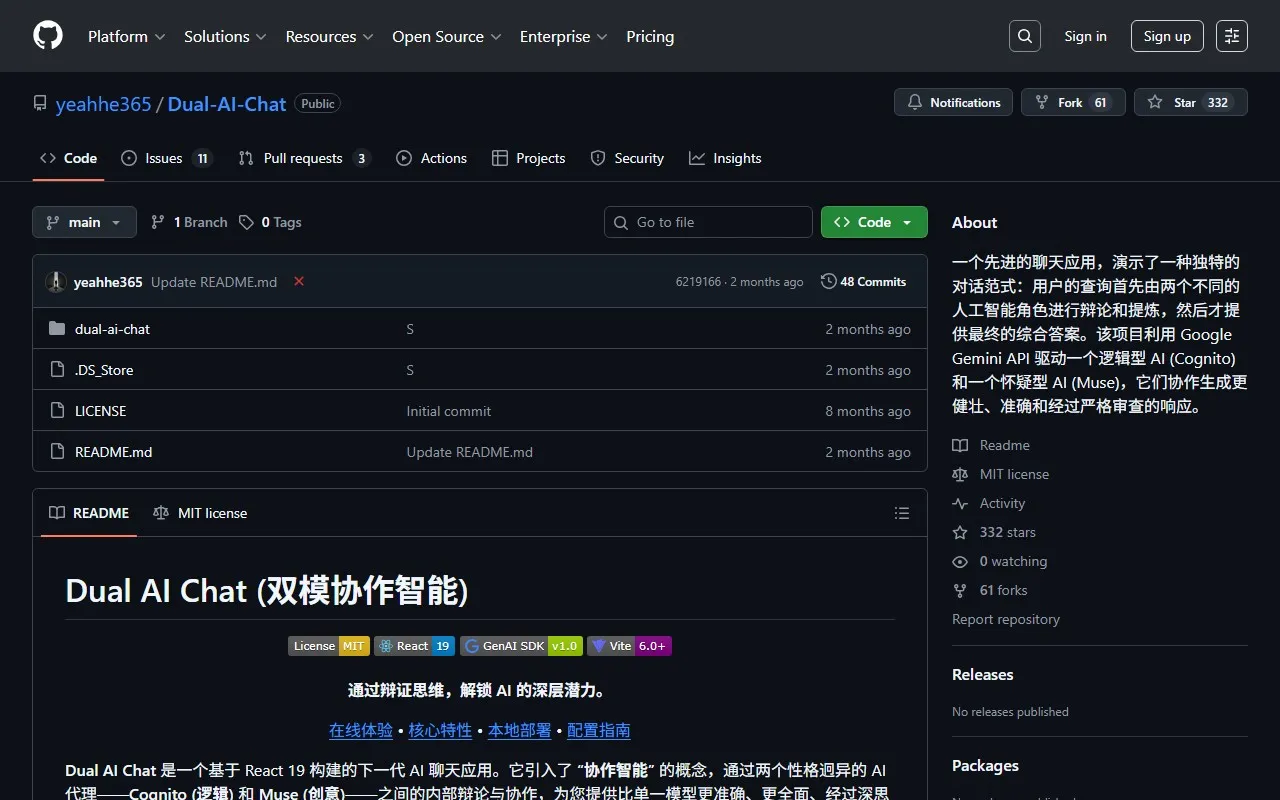
Task: Click the 48 Commits history icon
Action: coord(828,282)
